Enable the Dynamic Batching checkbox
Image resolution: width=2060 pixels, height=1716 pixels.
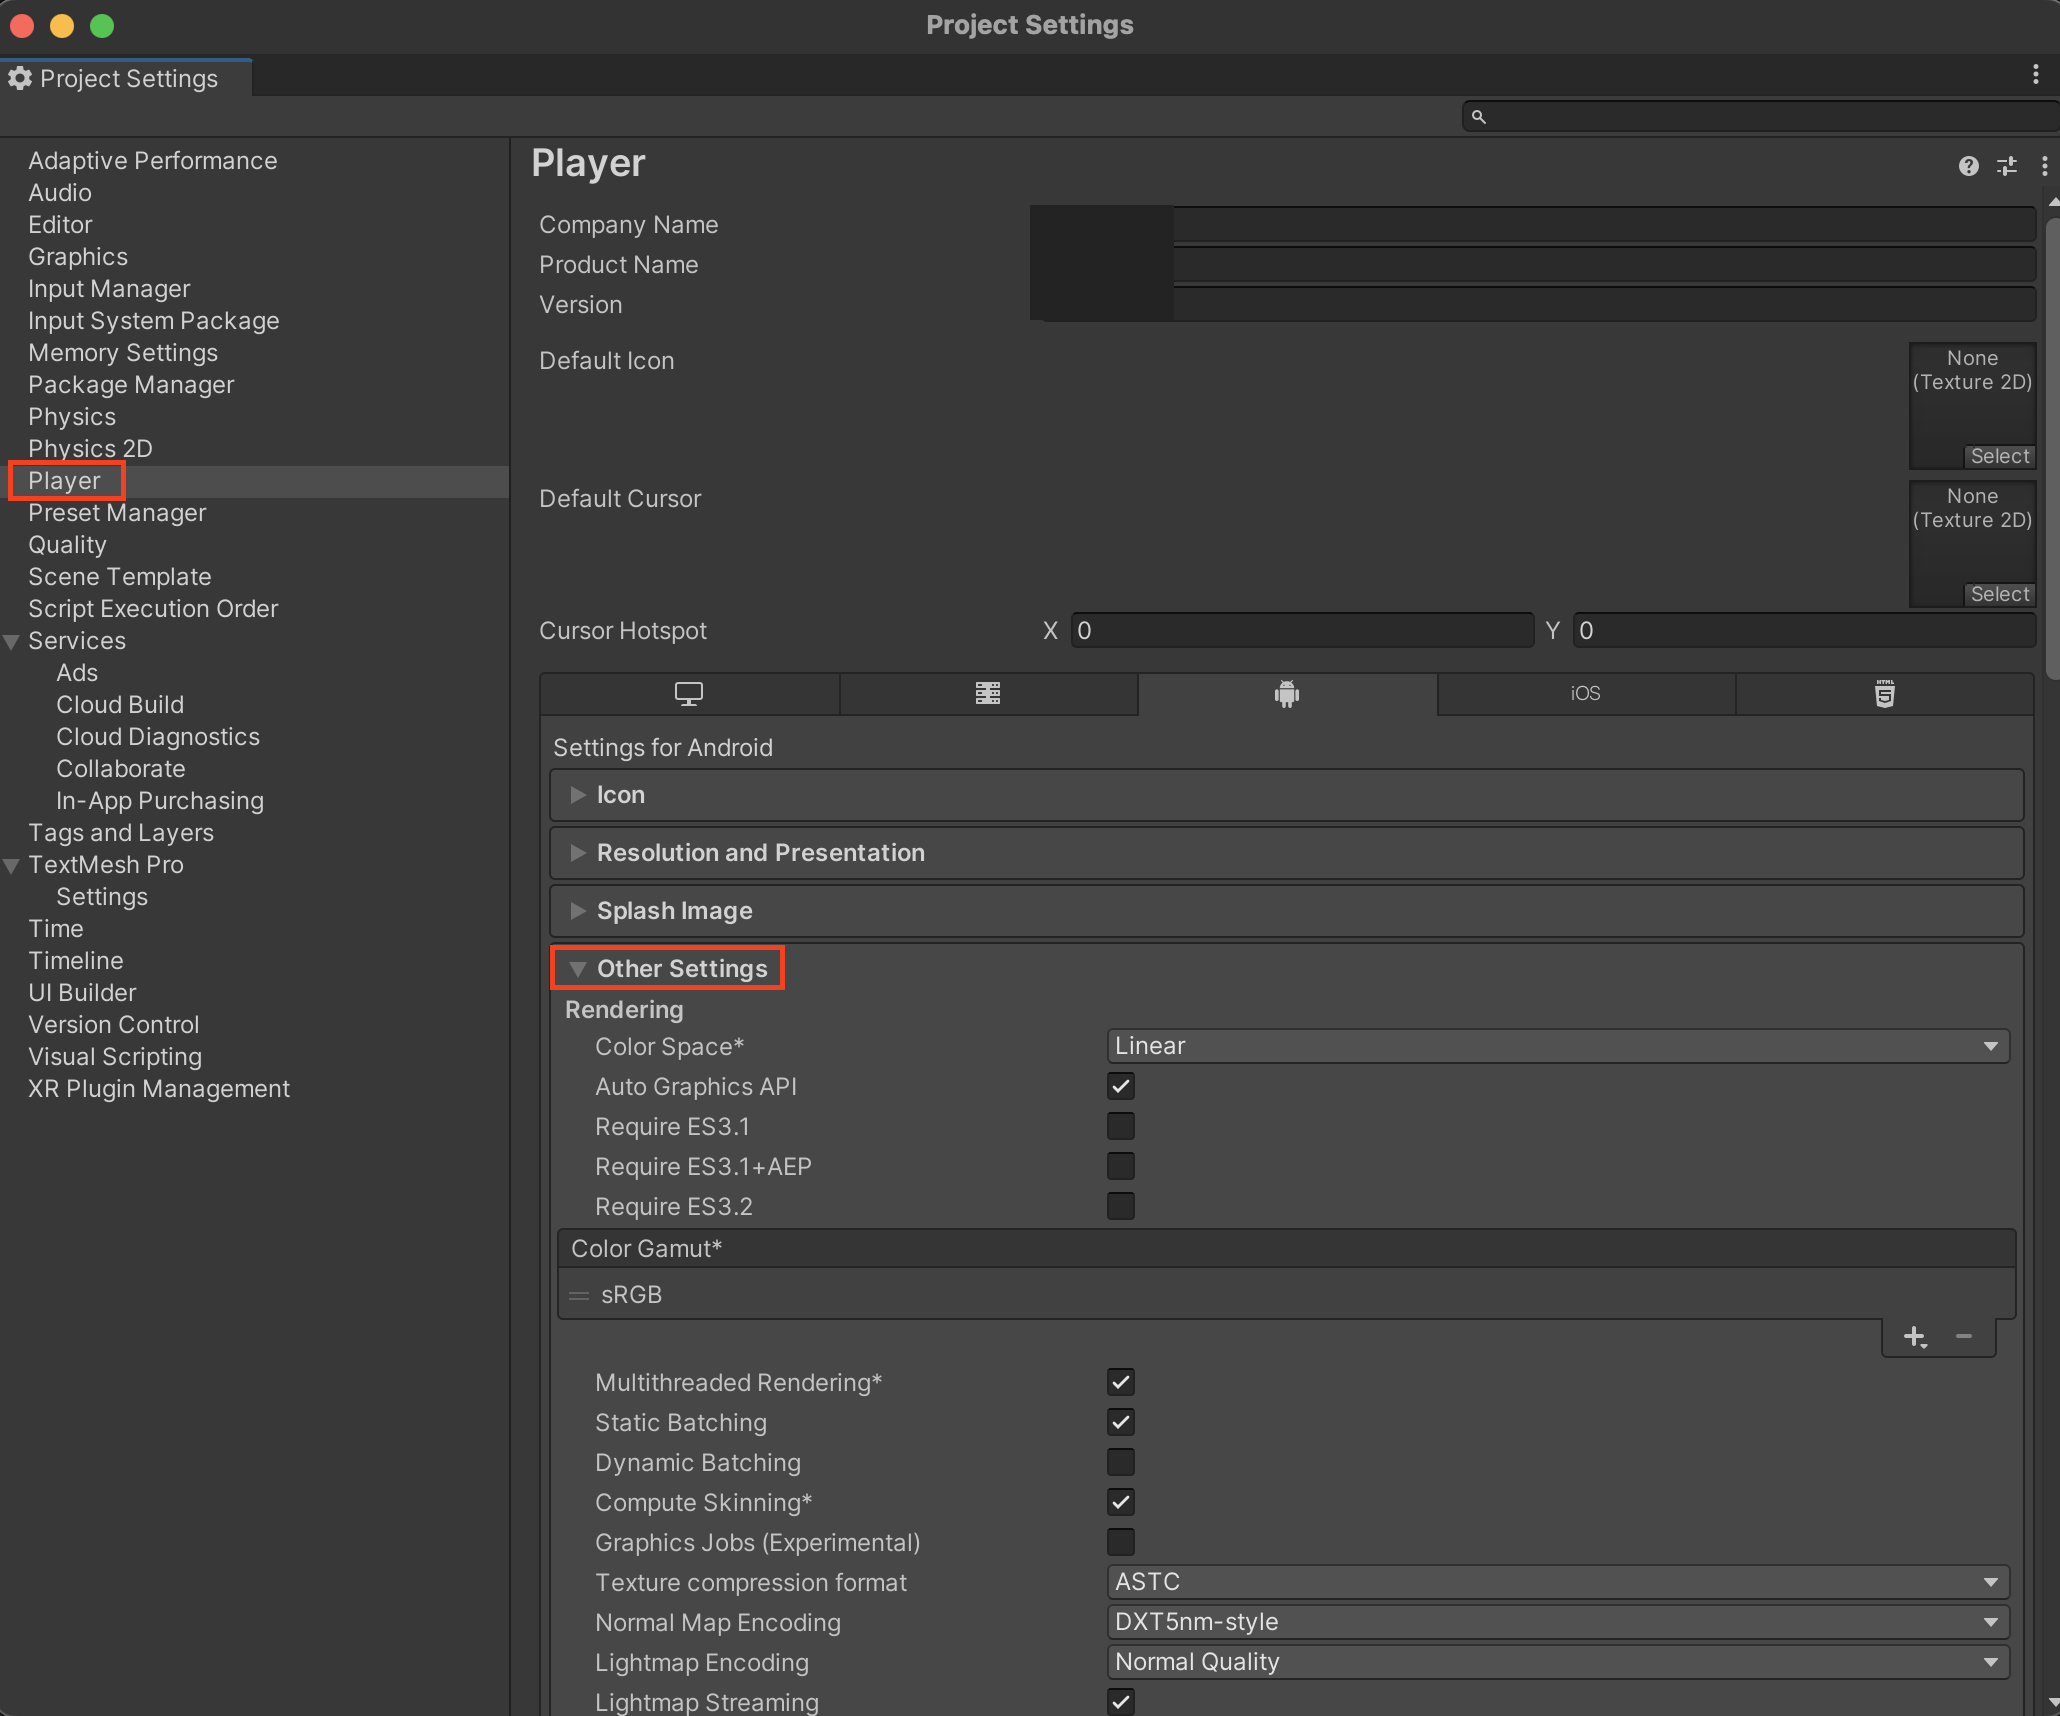(1121, 1463)
